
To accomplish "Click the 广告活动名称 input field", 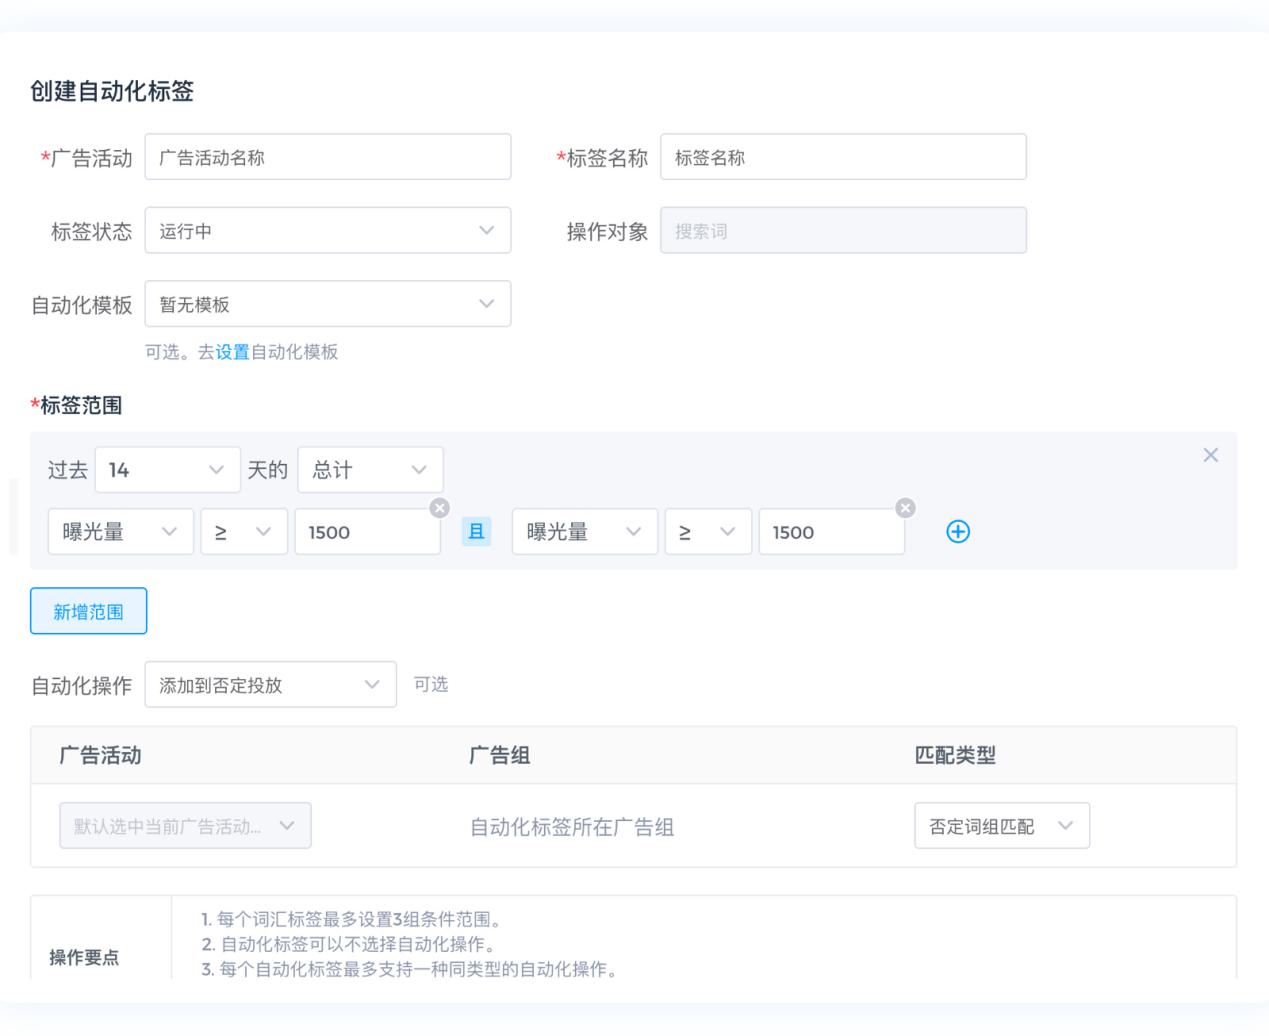I will tap(327, 158).
